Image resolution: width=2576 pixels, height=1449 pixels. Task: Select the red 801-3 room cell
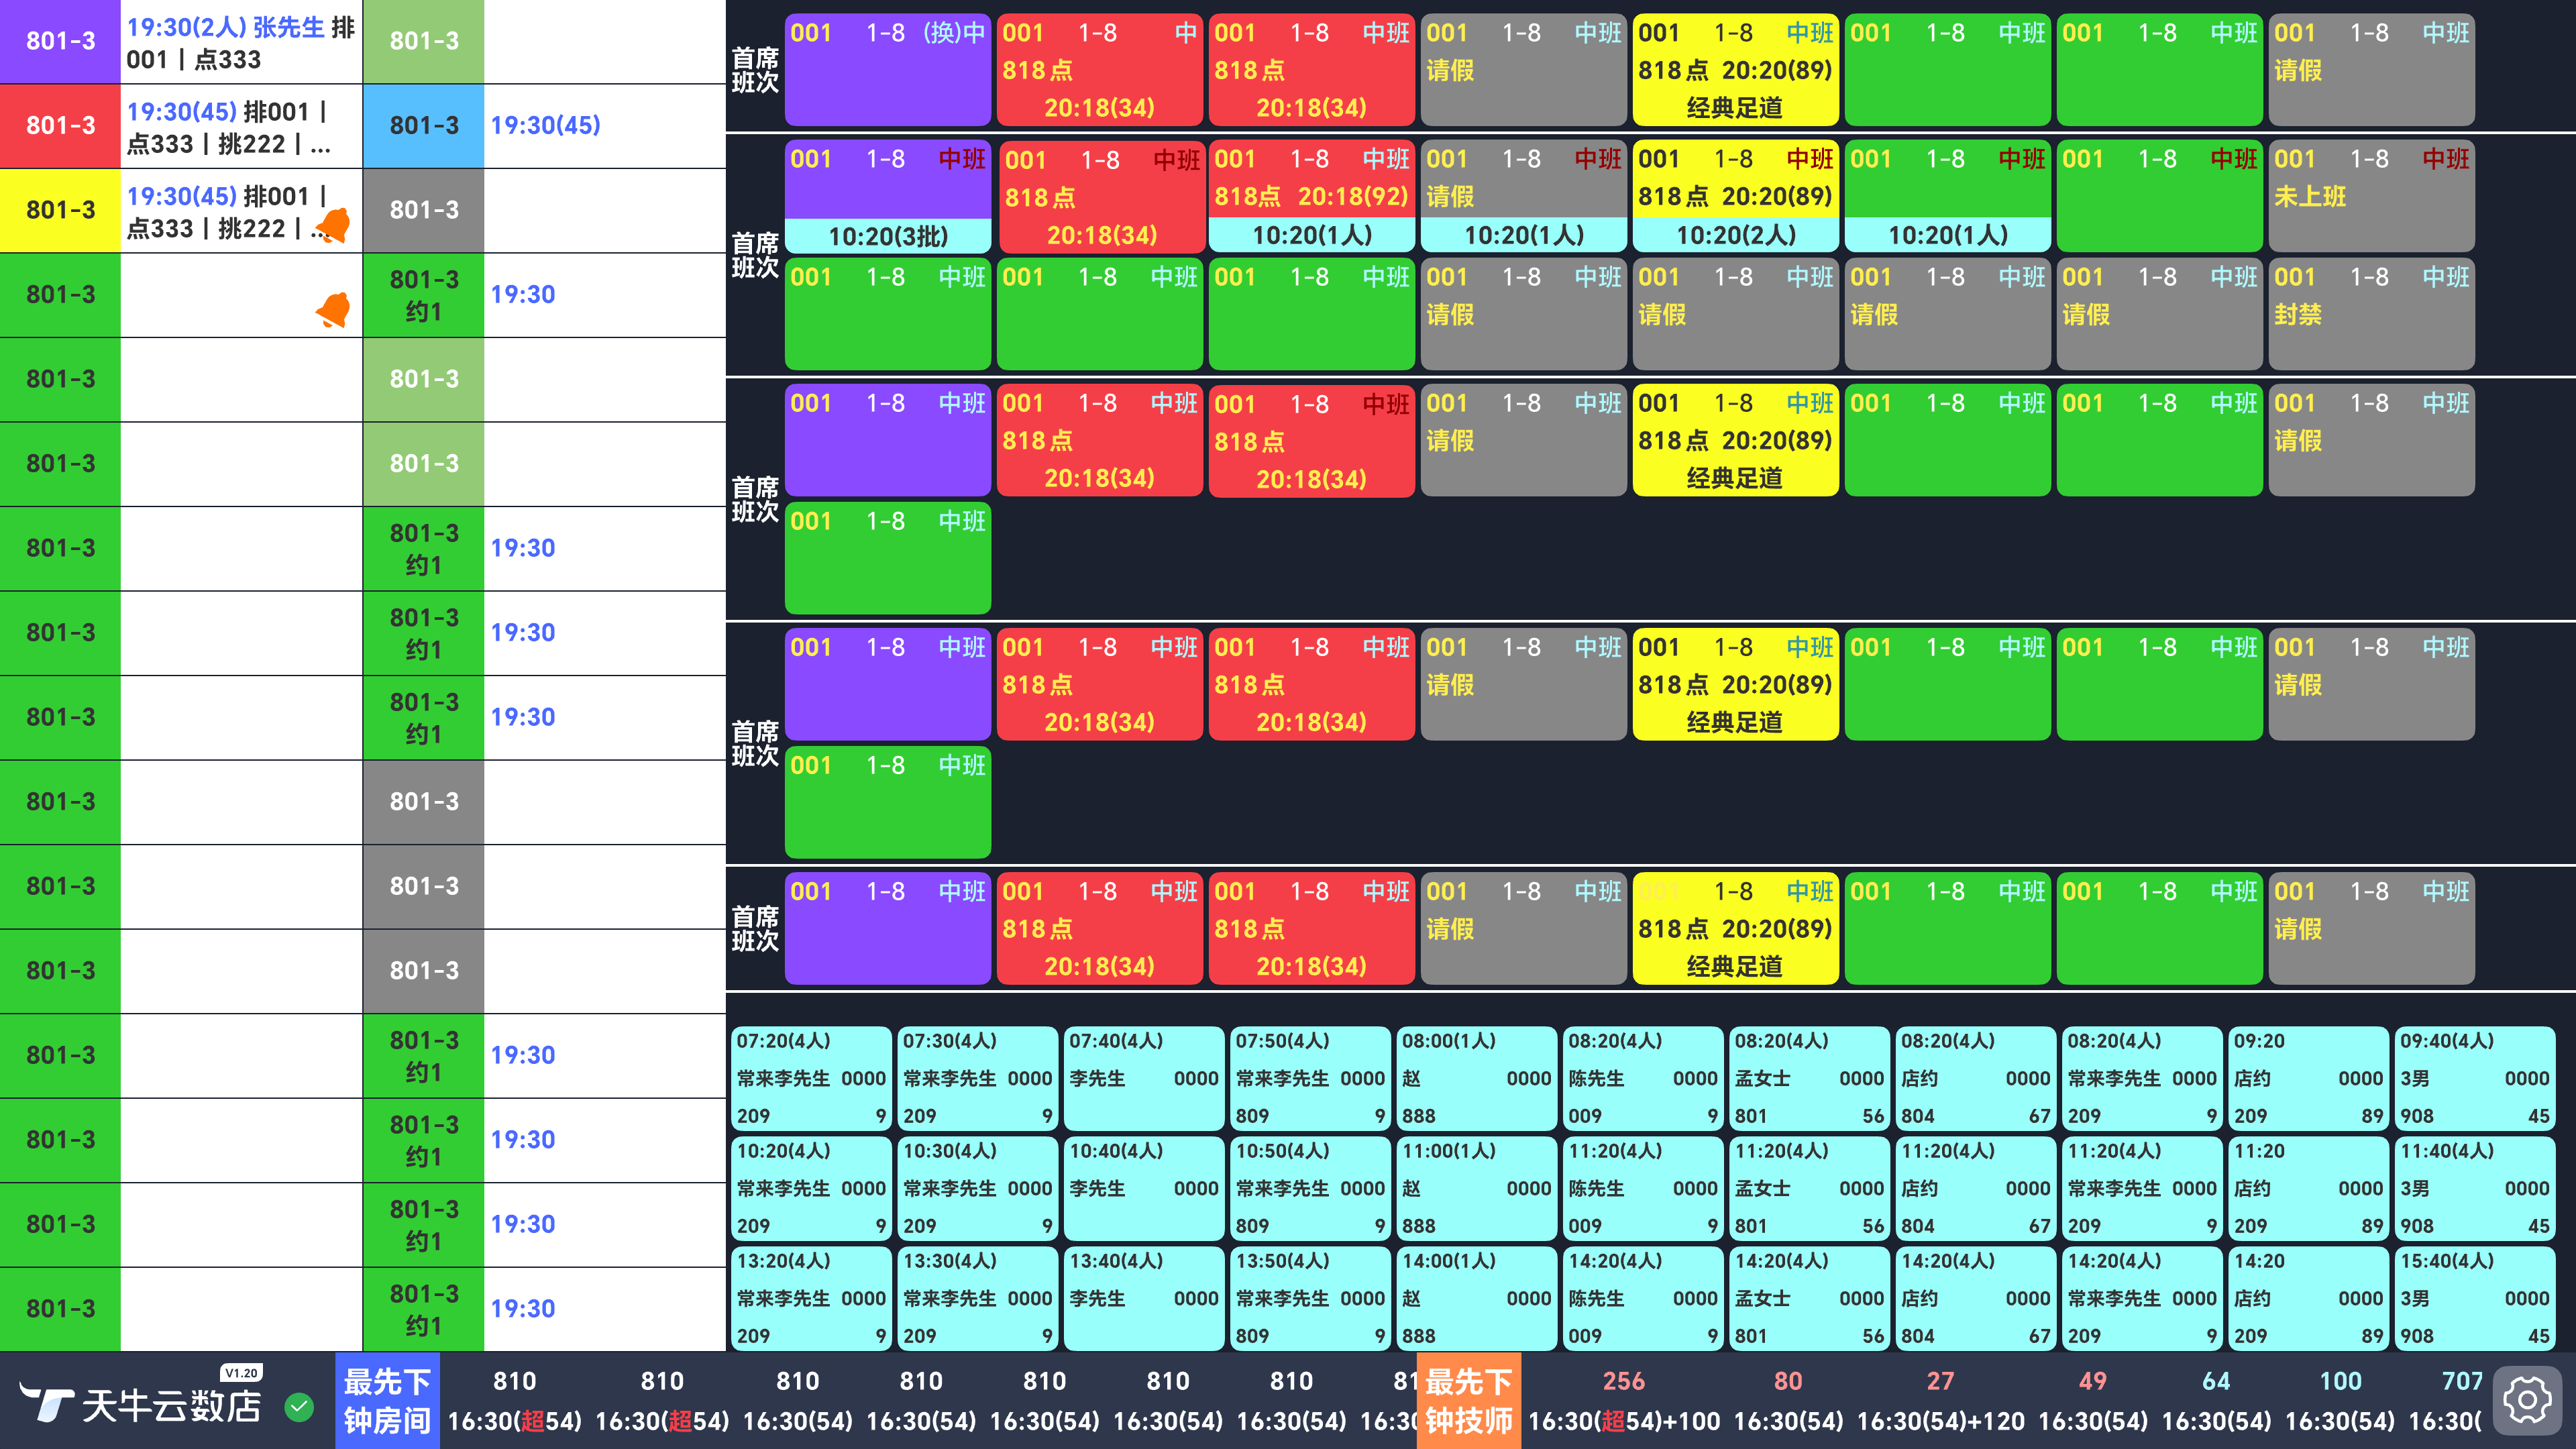pyautogui.click(x=60, y=126)
